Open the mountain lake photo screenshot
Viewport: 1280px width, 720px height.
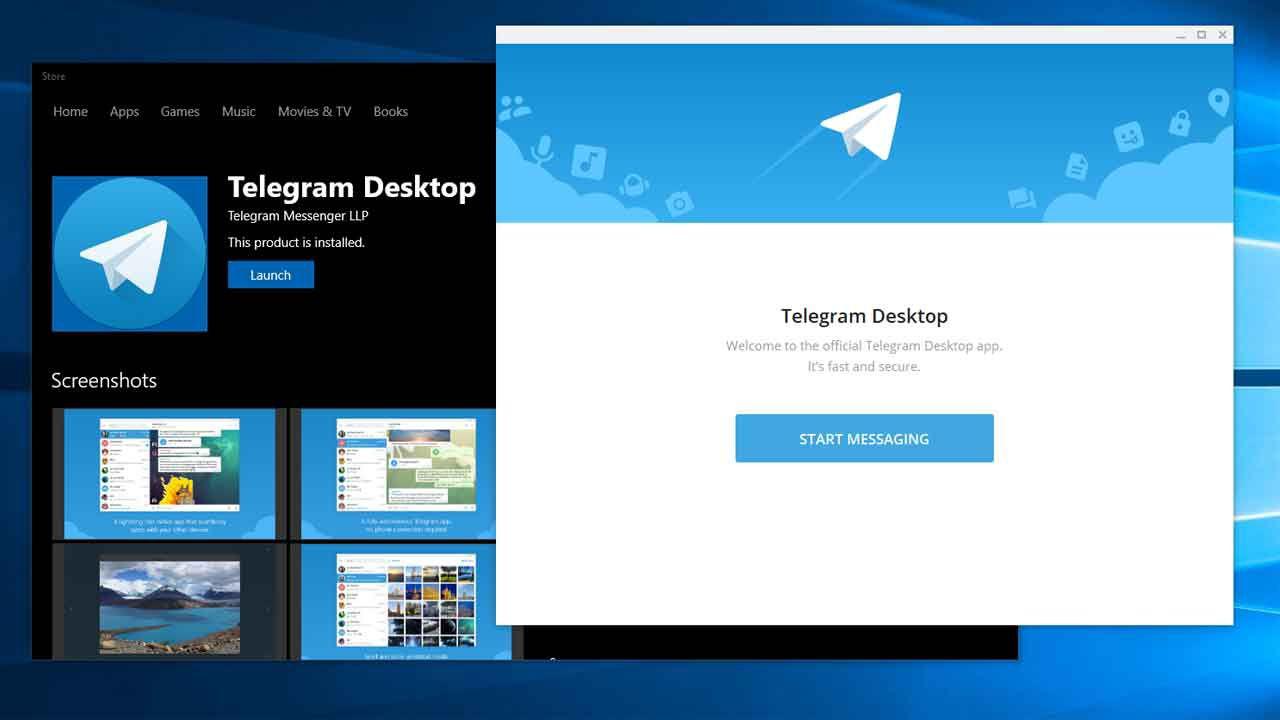(169, 601)
